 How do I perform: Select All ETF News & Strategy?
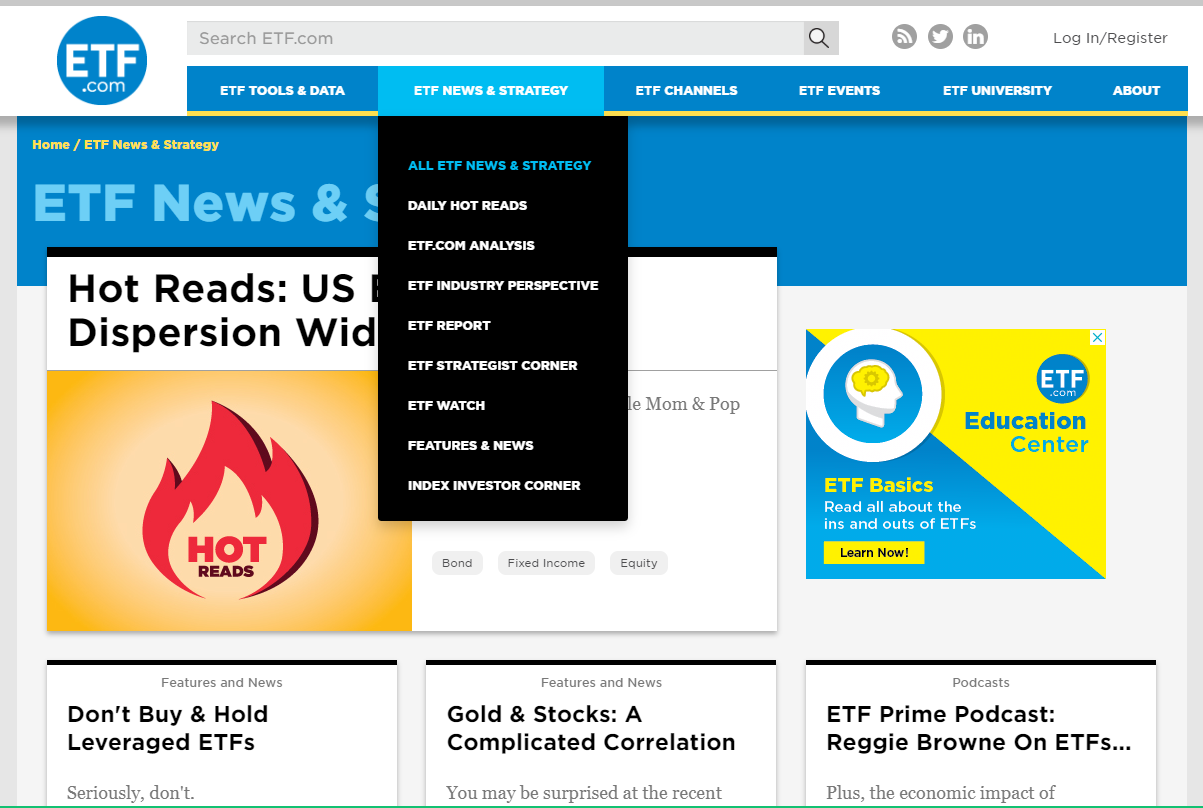(x=499, y=165)
